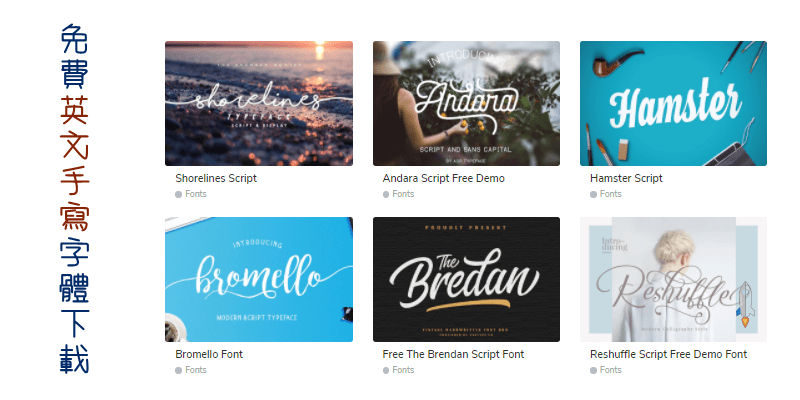The image size is (800, 400).
Task: Click Reshuffle Script Free Demo Font title
Action: tap(668, 354)
